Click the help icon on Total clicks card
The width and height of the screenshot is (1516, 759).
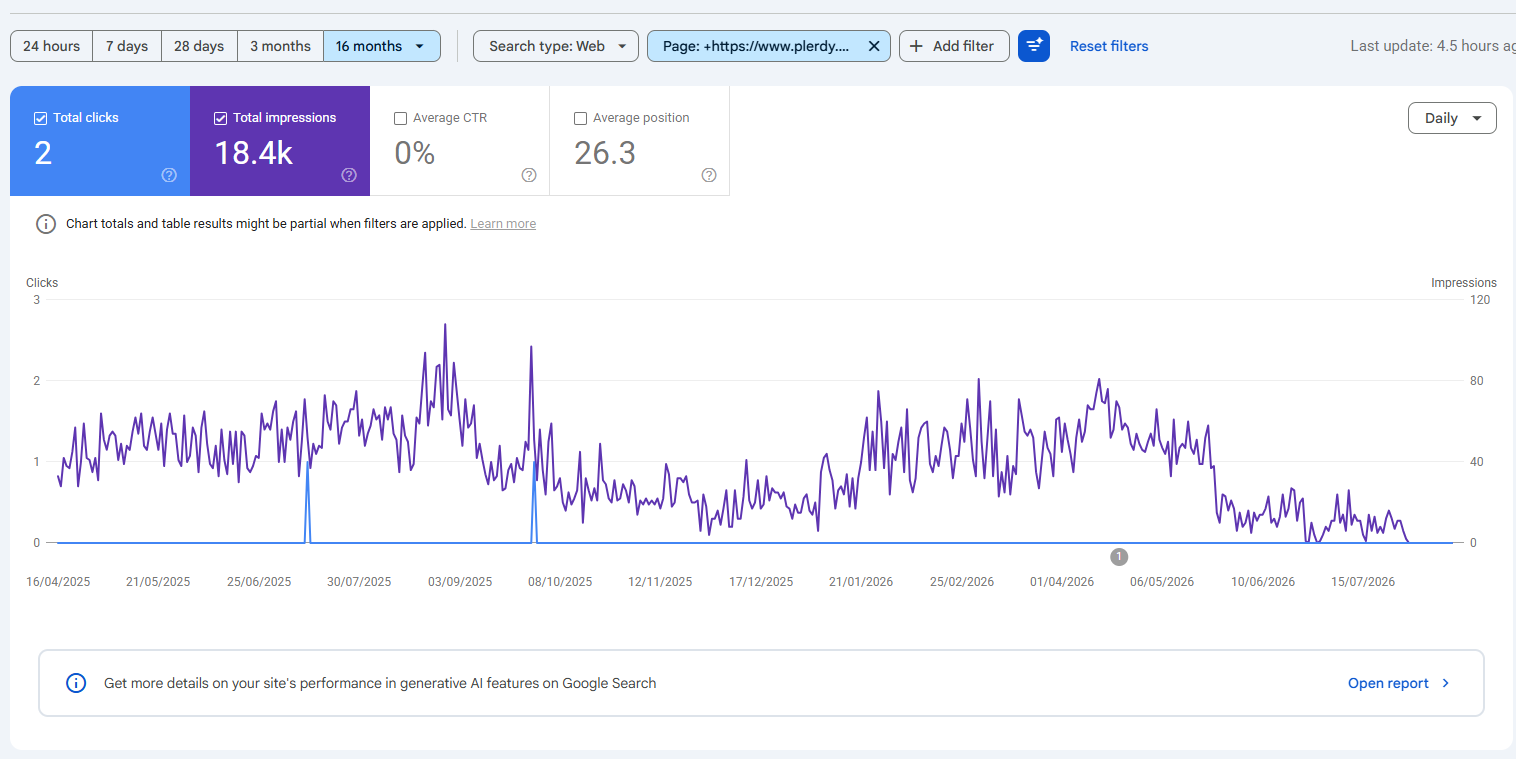pyautogui.click(x=169, y=175)
